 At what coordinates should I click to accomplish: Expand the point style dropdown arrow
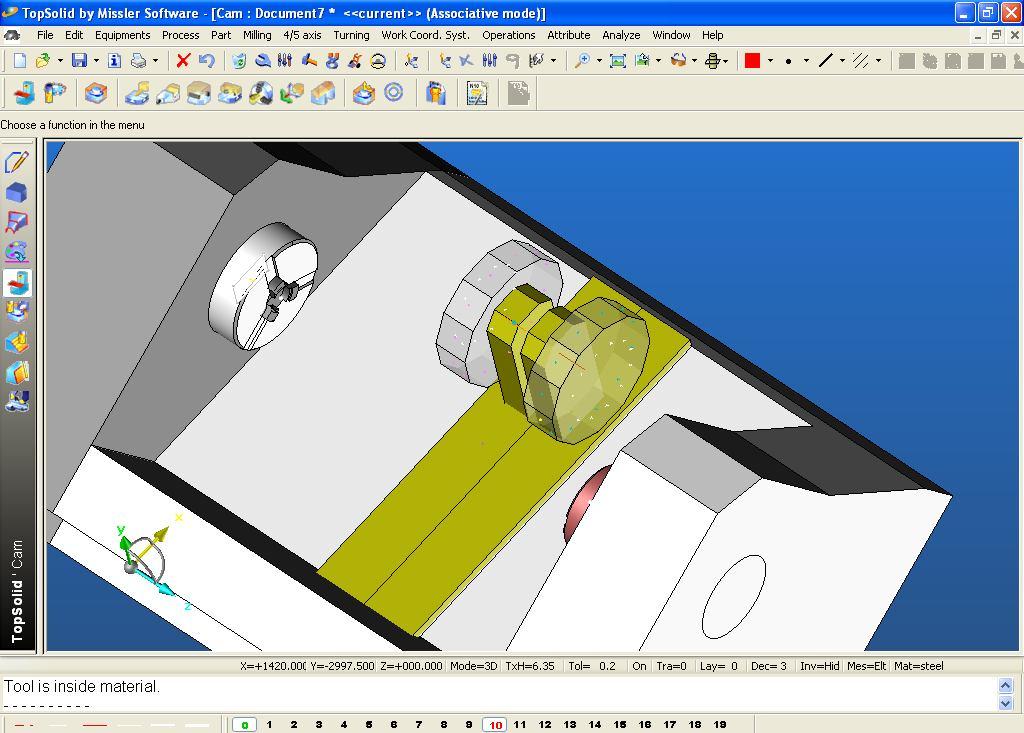click(x=807, y=61)
